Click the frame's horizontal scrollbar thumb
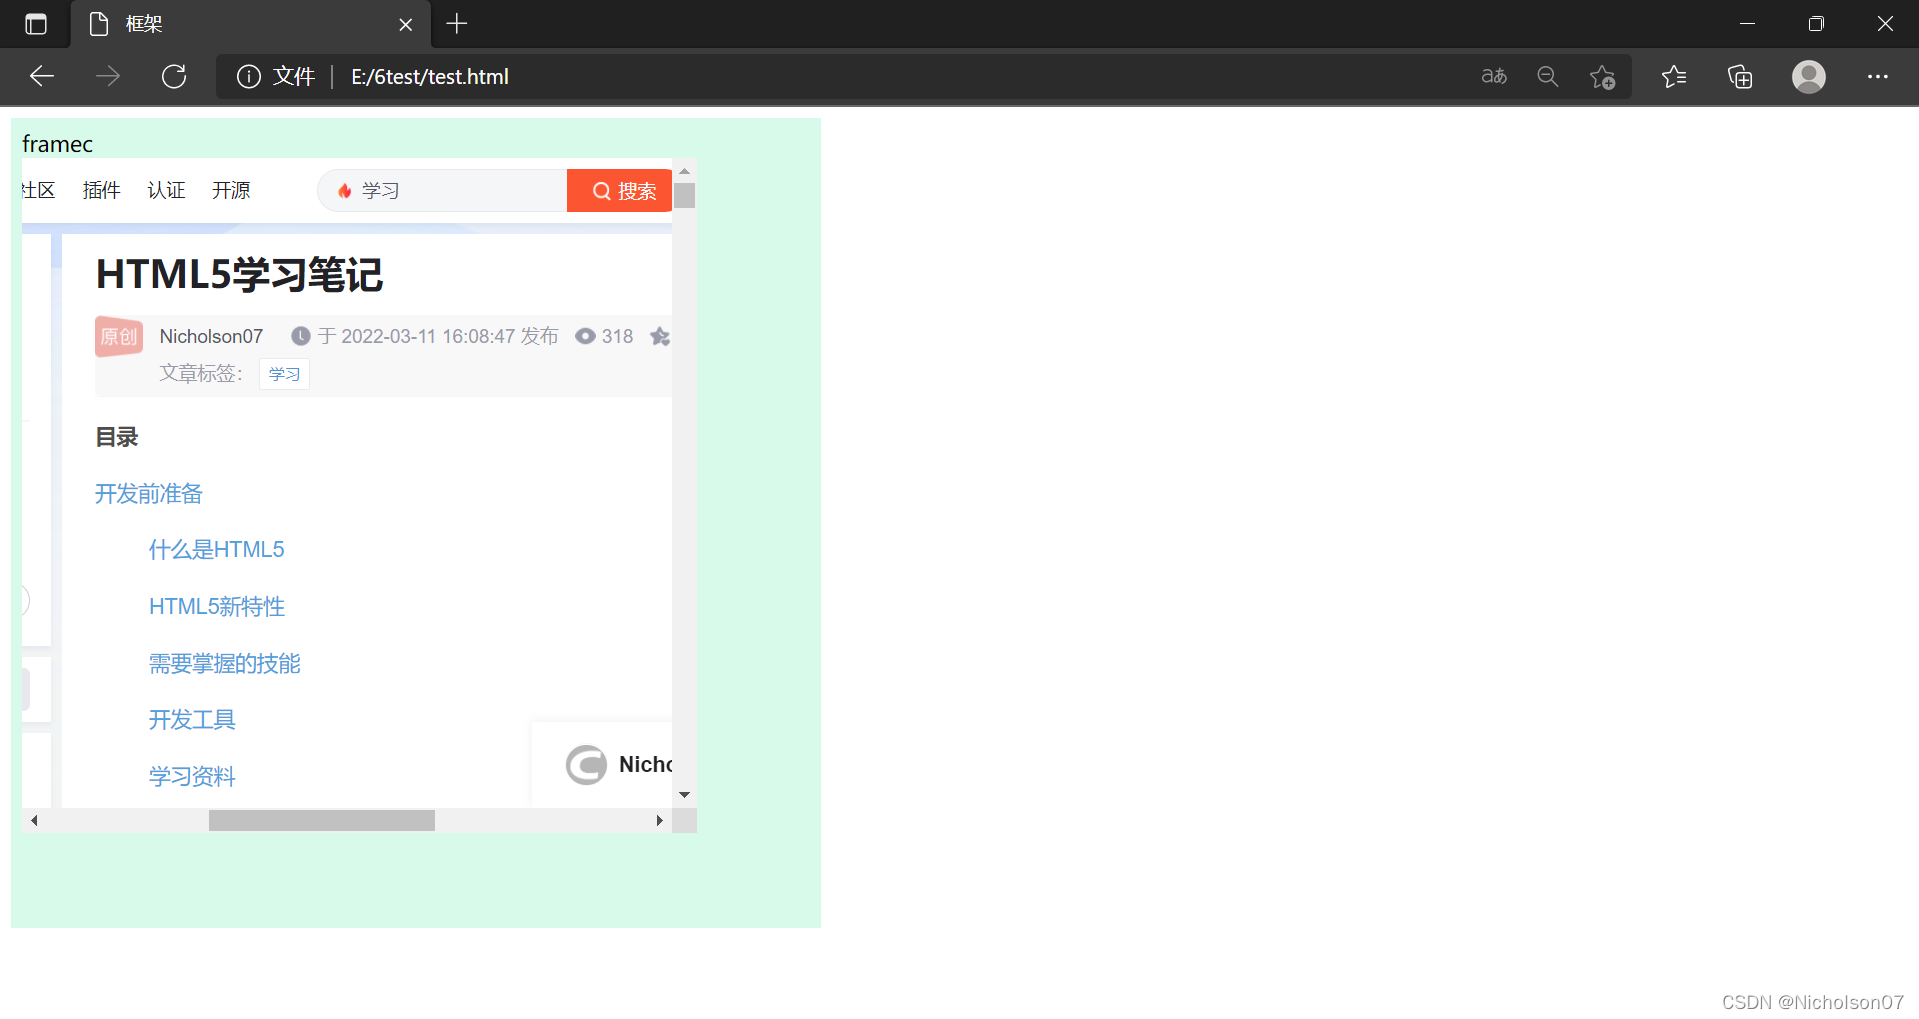Viewport: 1919px width, 1019px height. tap(322, 821)
